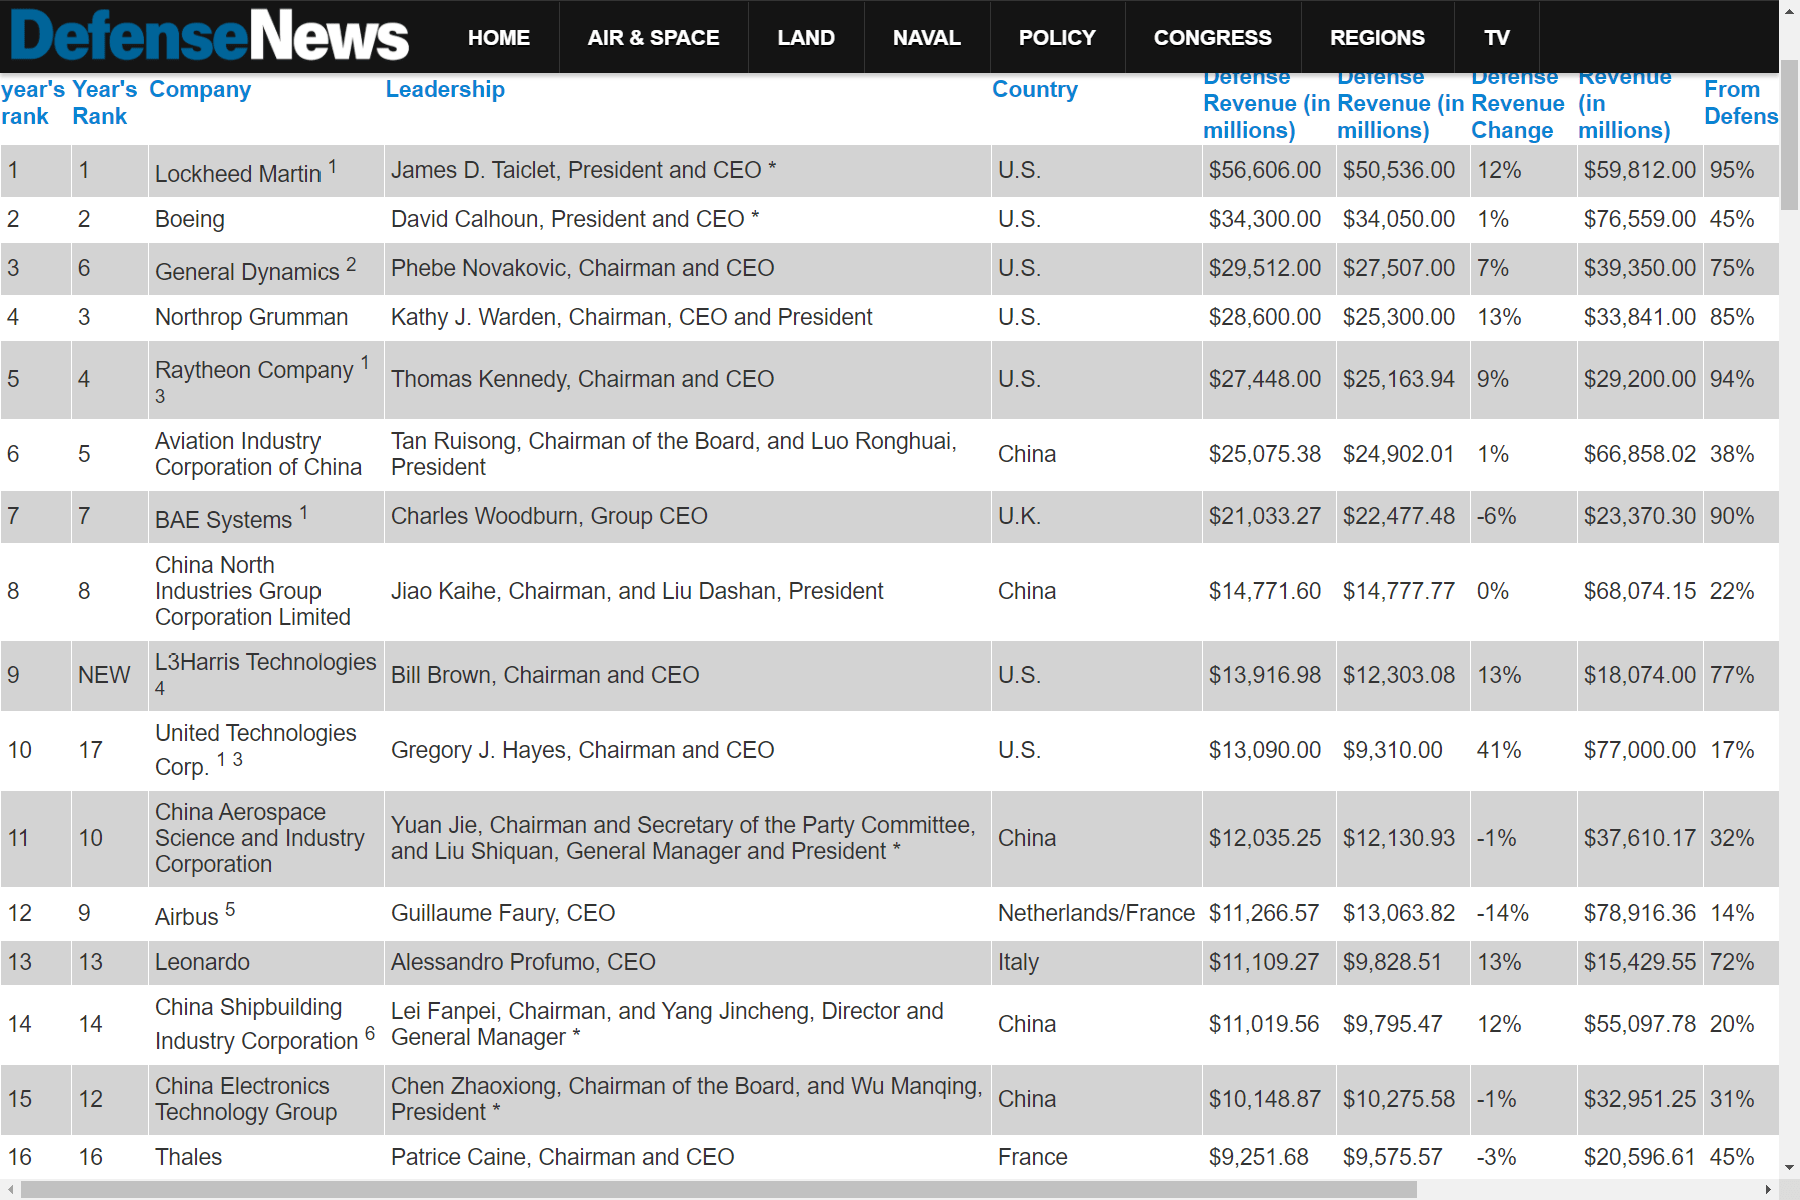Sort table by Country column header
Image resolution: width=1800 pixels, height=1200 pixels.
click(x=1035, y=89)
